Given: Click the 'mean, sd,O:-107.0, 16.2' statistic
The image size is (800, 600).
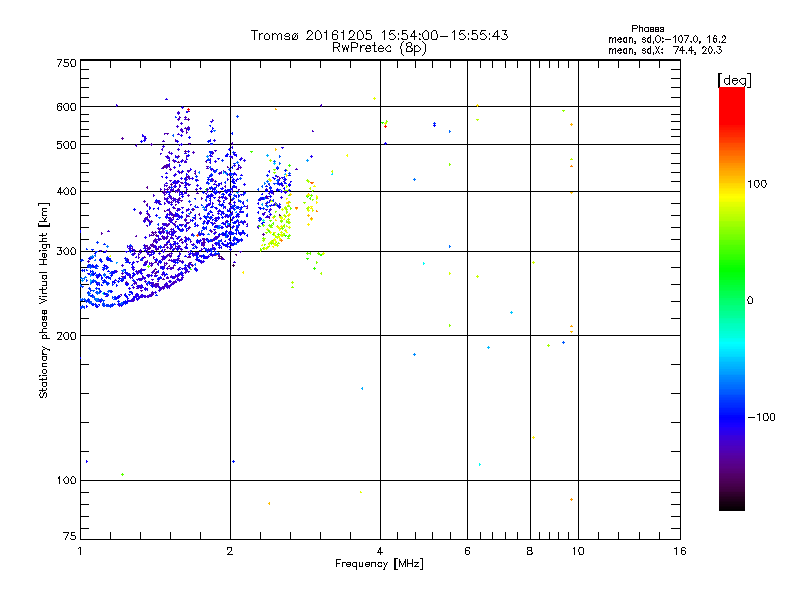Looking at the screenshot, I should 667,39.
